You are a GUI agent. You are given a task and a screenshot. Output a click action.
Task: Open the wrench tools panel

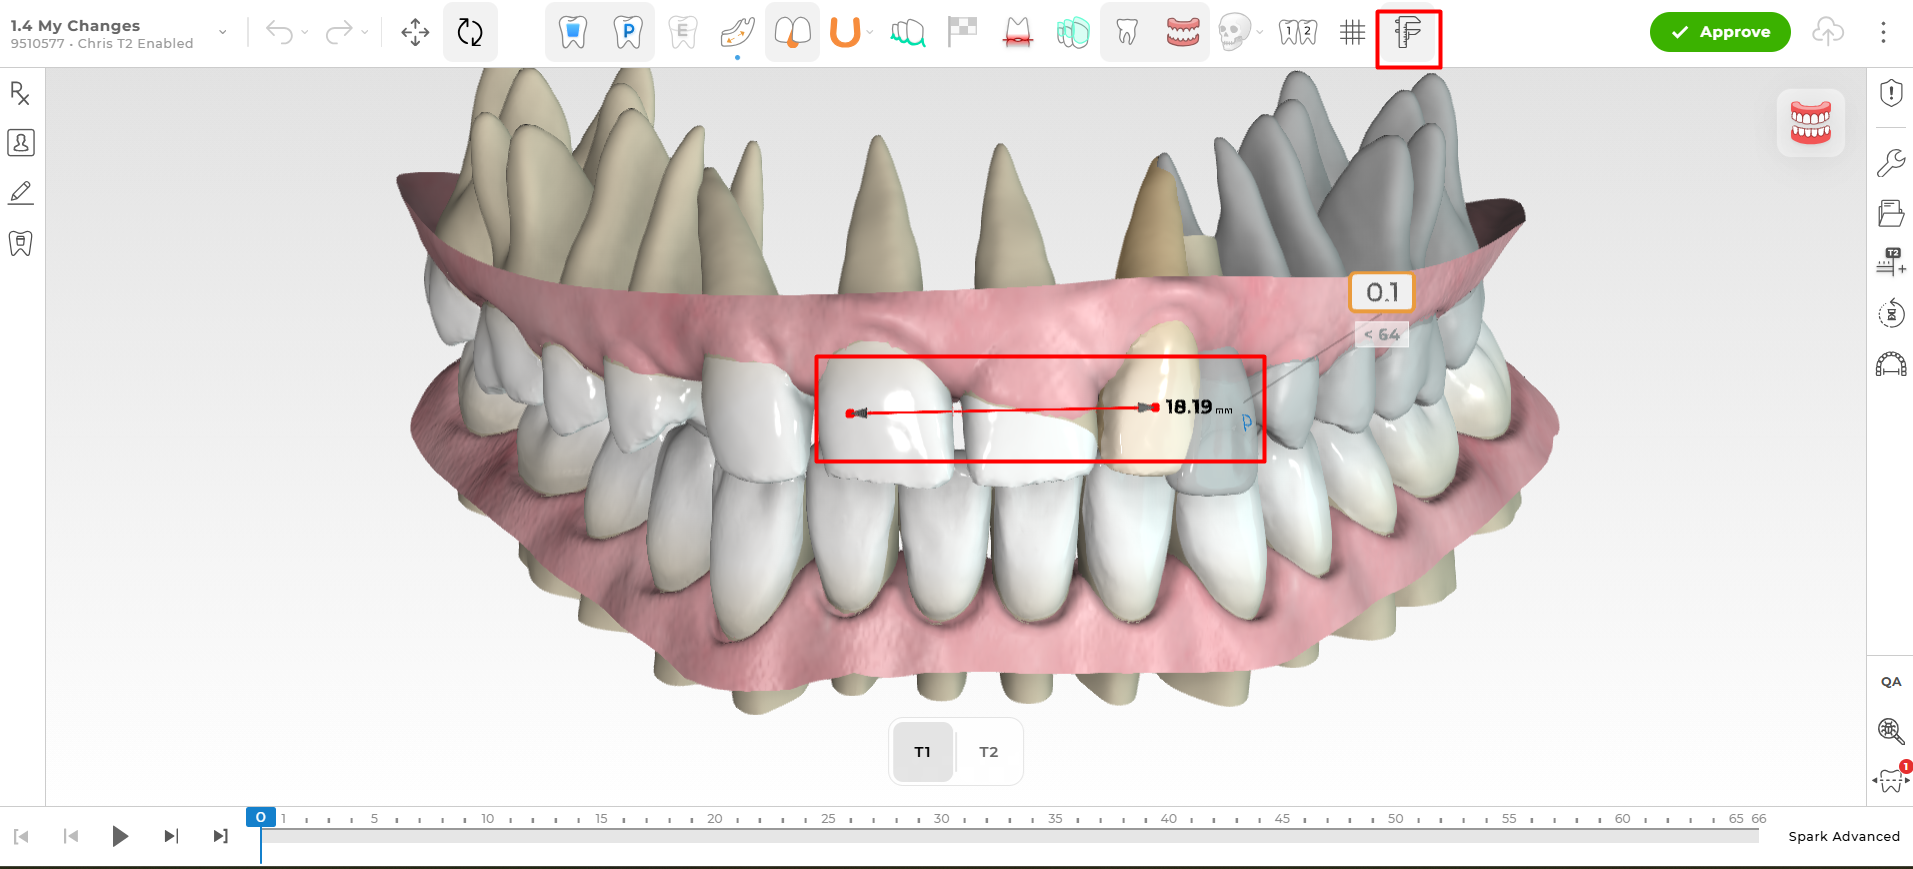1890,162
